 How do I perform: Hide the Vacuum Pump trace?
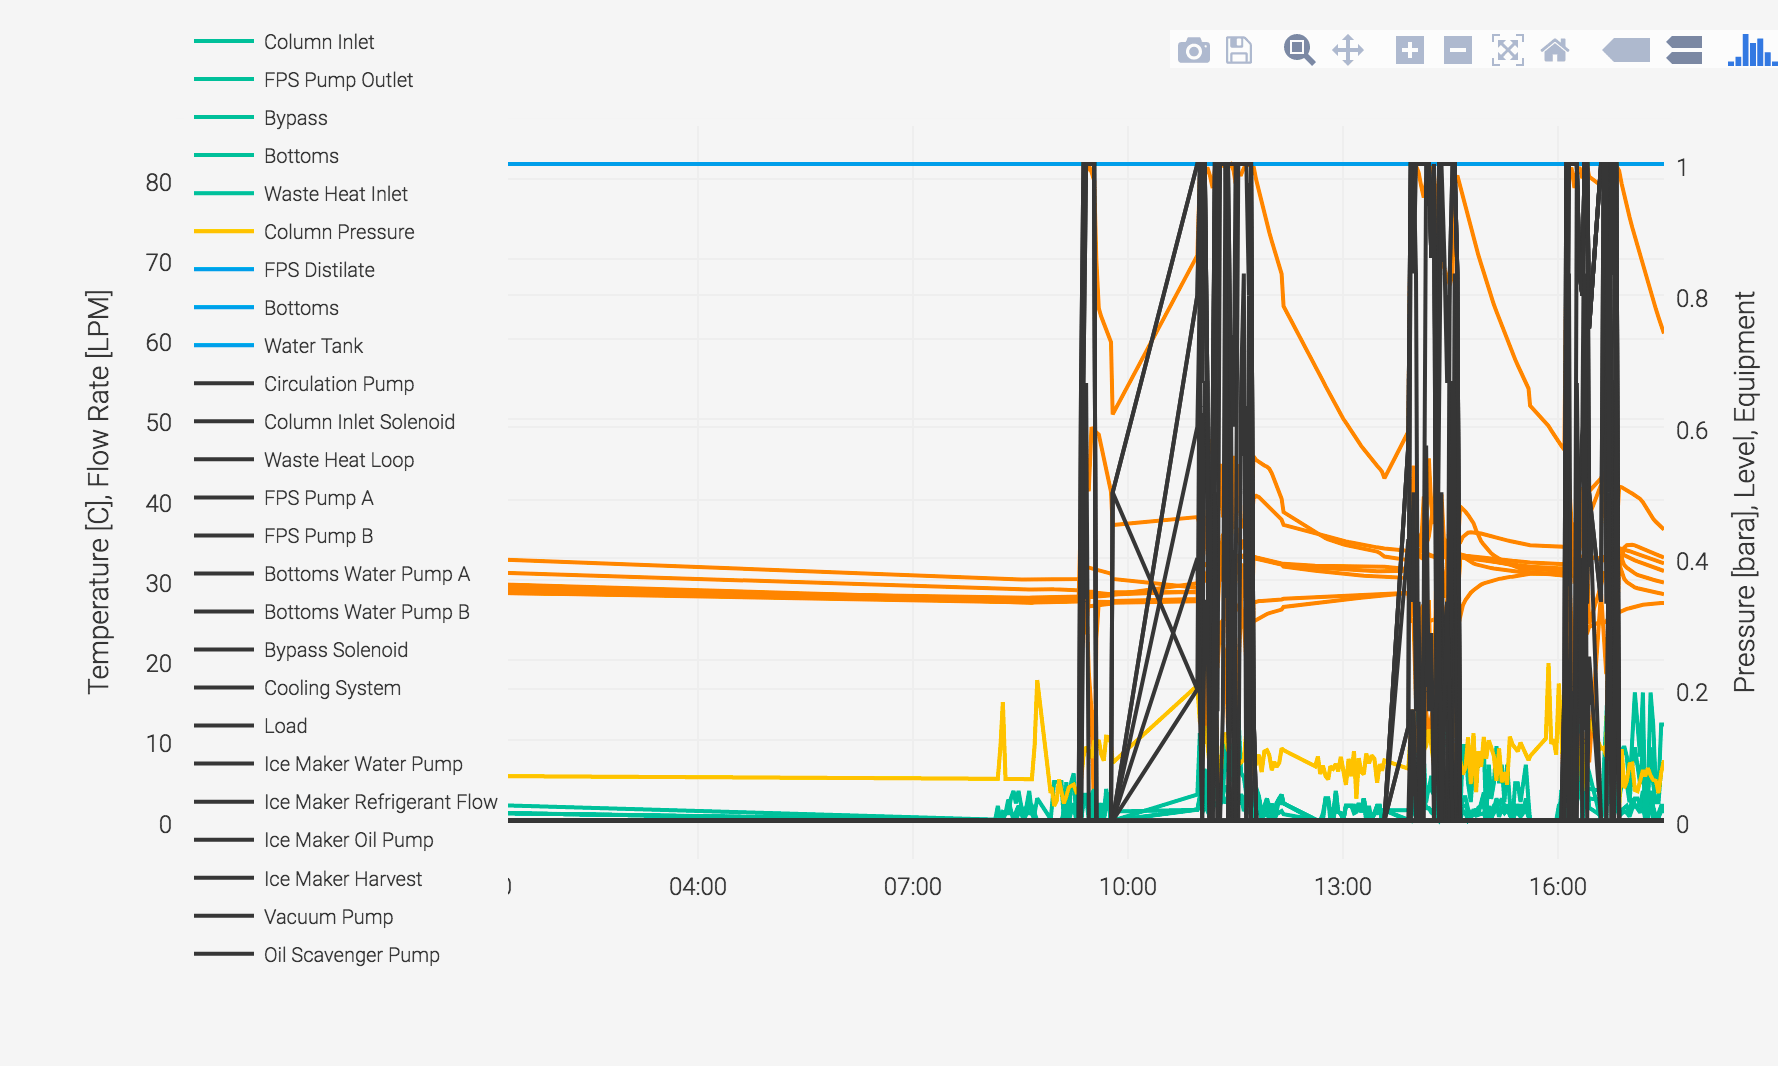pos(328,917)
